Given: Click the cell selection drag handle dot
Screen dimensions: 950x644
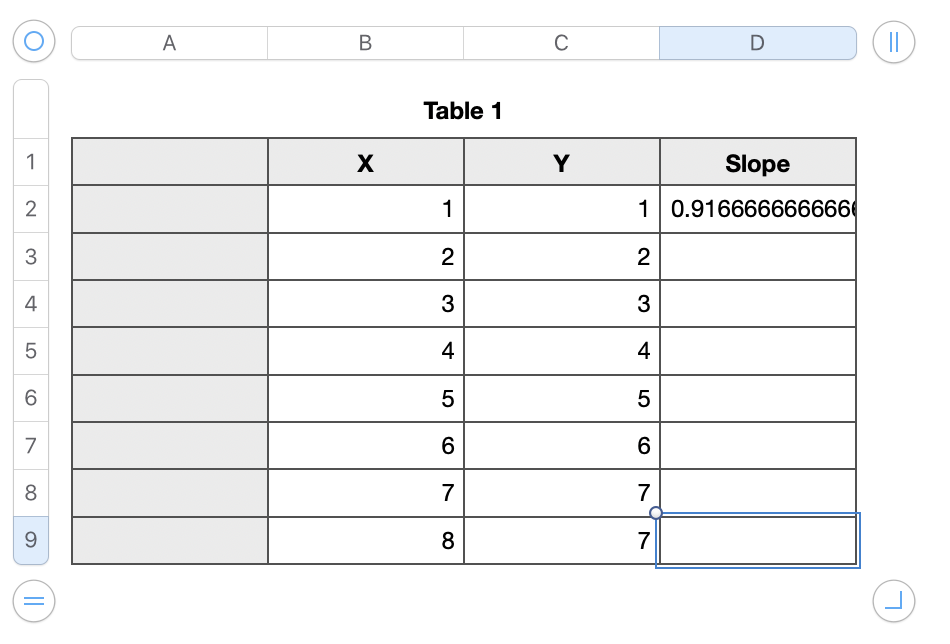Looking at the screenshot, I should coord(656,513).
